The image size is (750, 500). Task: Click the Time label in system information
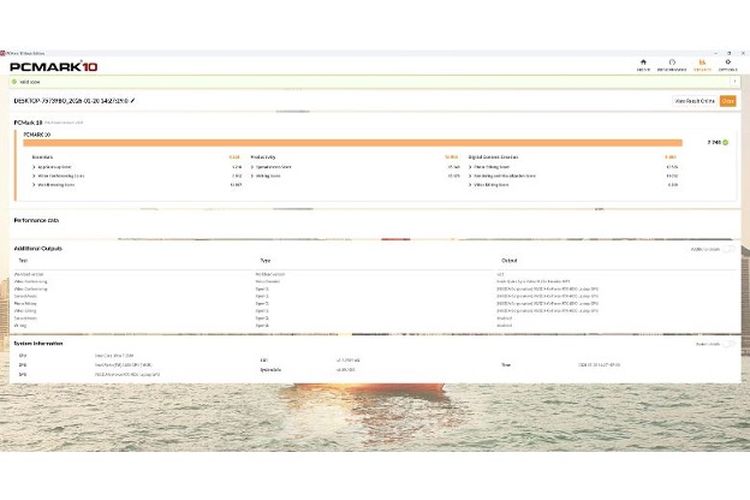pos(506,365)
